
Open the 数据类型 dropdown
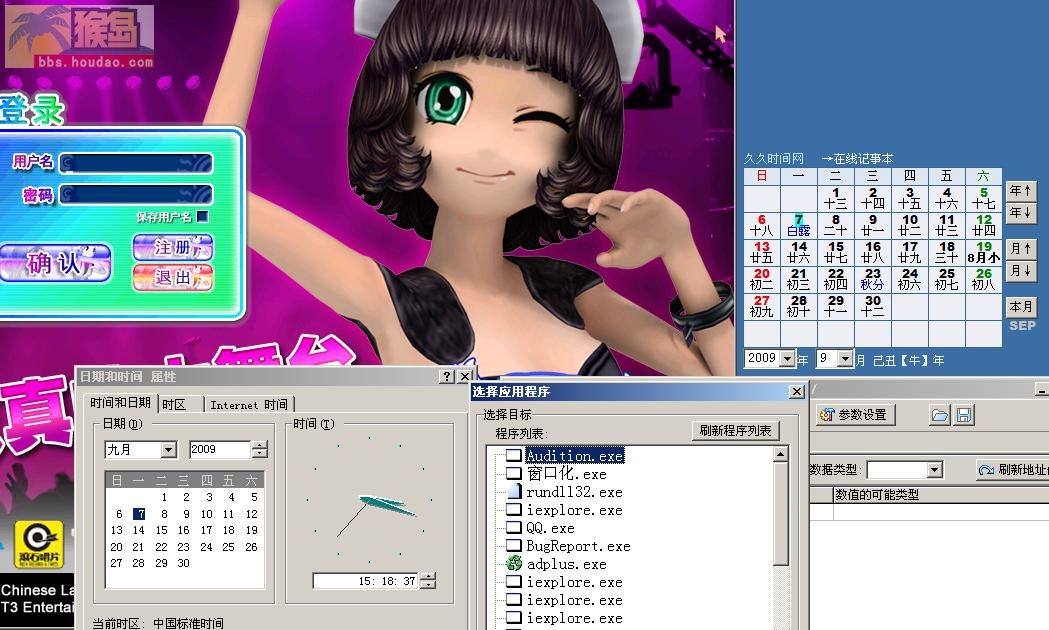pos(935,469)
